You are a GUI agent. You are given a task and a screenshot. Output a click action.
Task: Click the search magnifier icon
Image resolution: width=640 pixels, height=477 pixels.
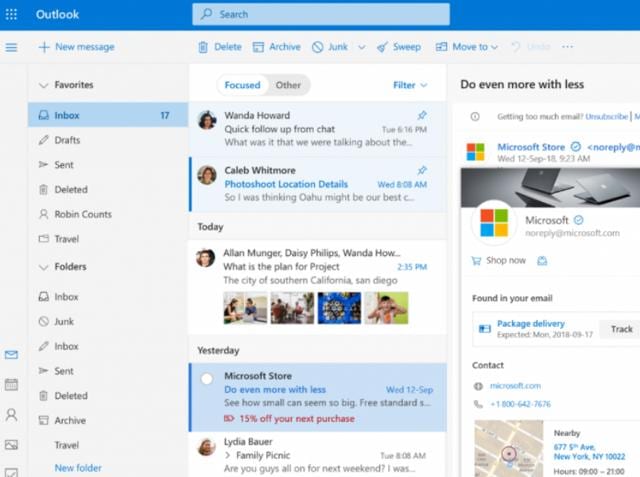pyautogui.click(x=207, y=14)
